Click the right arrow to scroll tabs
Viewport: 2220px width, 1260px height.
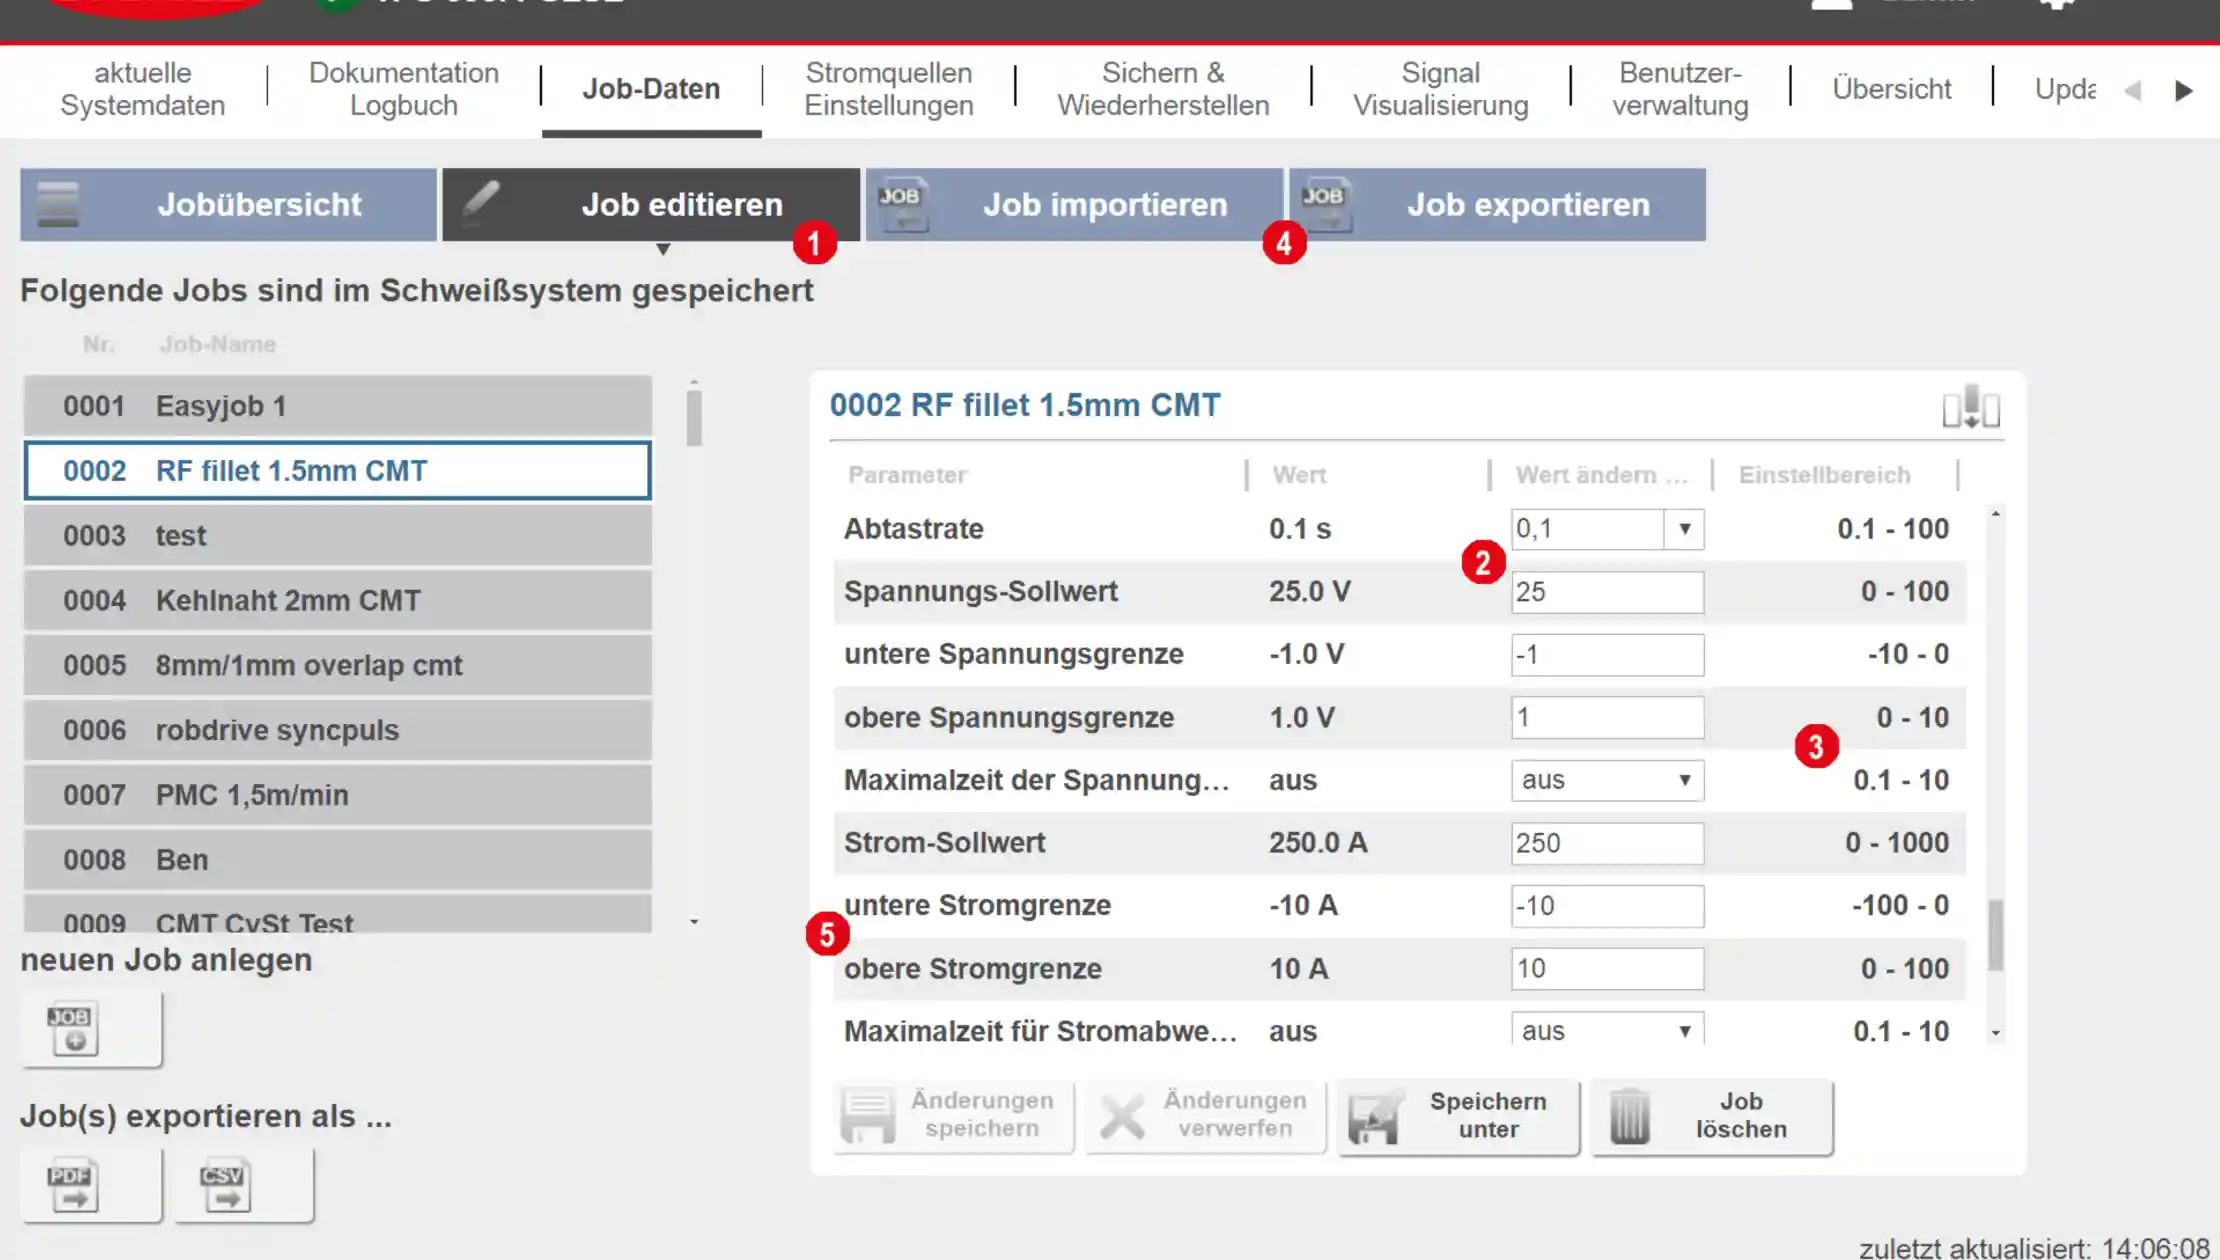pos(2184,90)
